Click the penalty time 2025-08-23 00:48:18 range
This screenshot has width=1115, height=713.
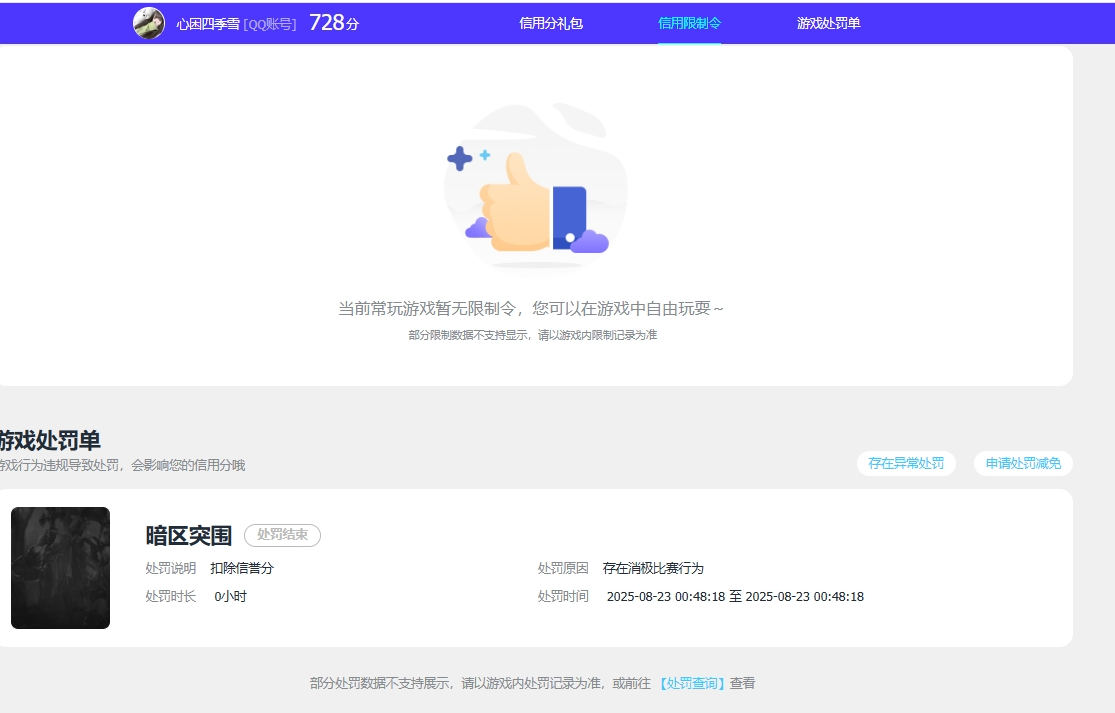pos(735,596)
